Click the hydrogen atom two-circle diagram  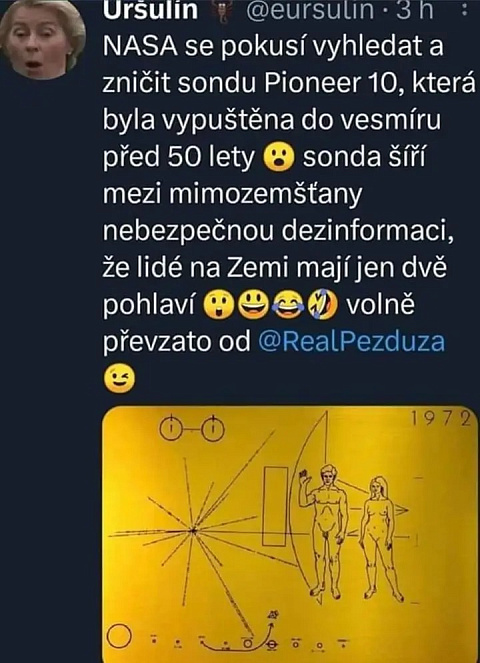coord(192,429)
